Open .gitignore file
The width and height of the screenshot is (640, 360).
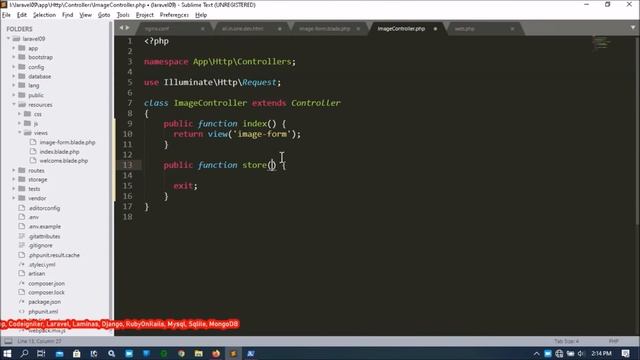pyautogui.click(x=40, y=245)
